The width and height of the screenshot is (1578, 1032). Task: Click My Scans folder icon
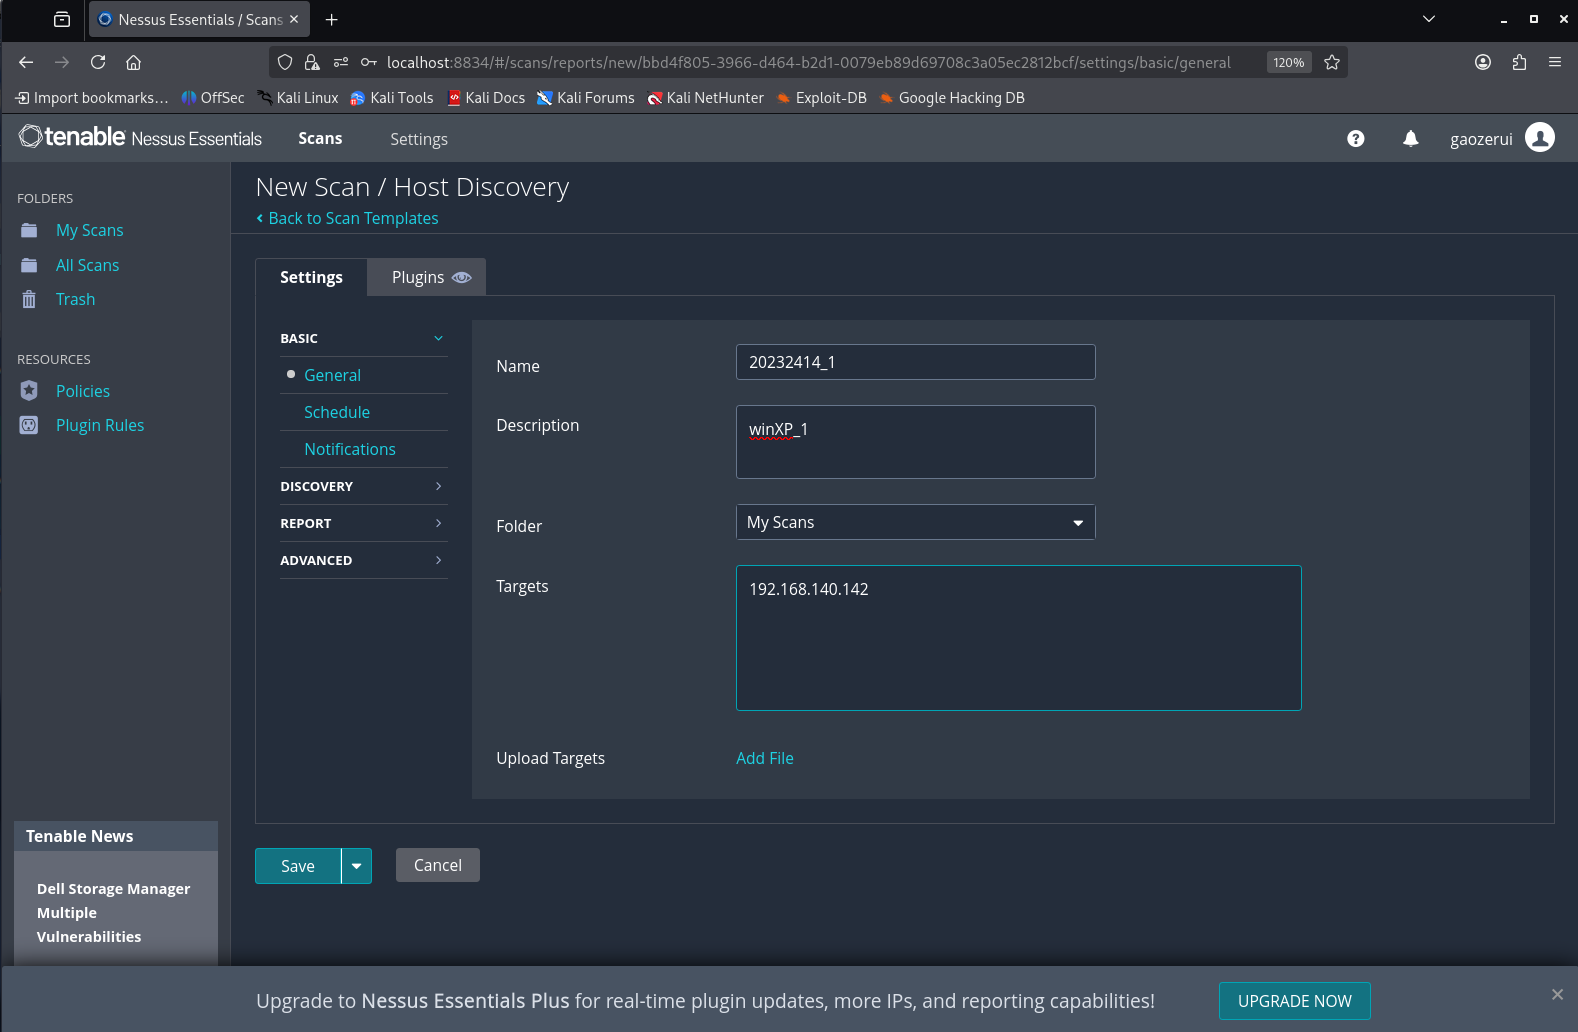(29, 230)
